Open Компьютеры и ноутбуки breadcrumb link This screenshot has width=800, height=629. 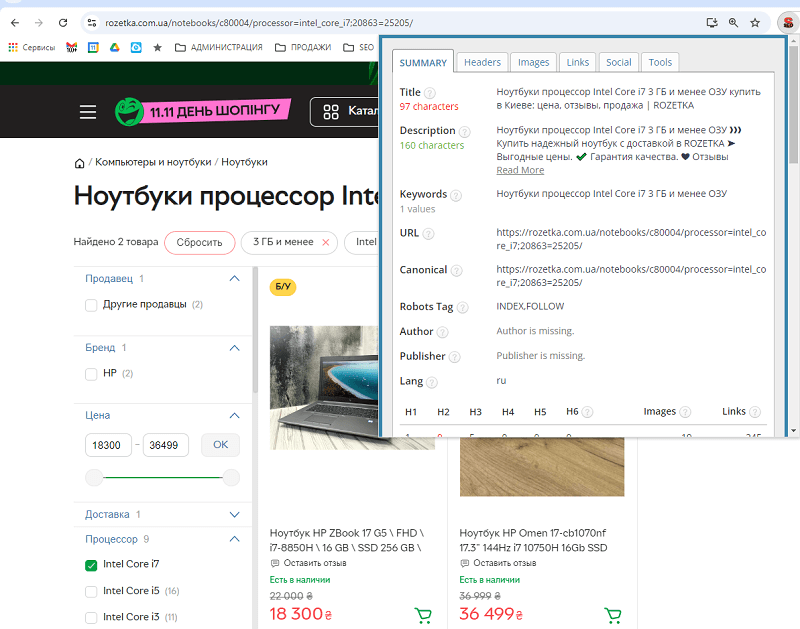point(153,162)
